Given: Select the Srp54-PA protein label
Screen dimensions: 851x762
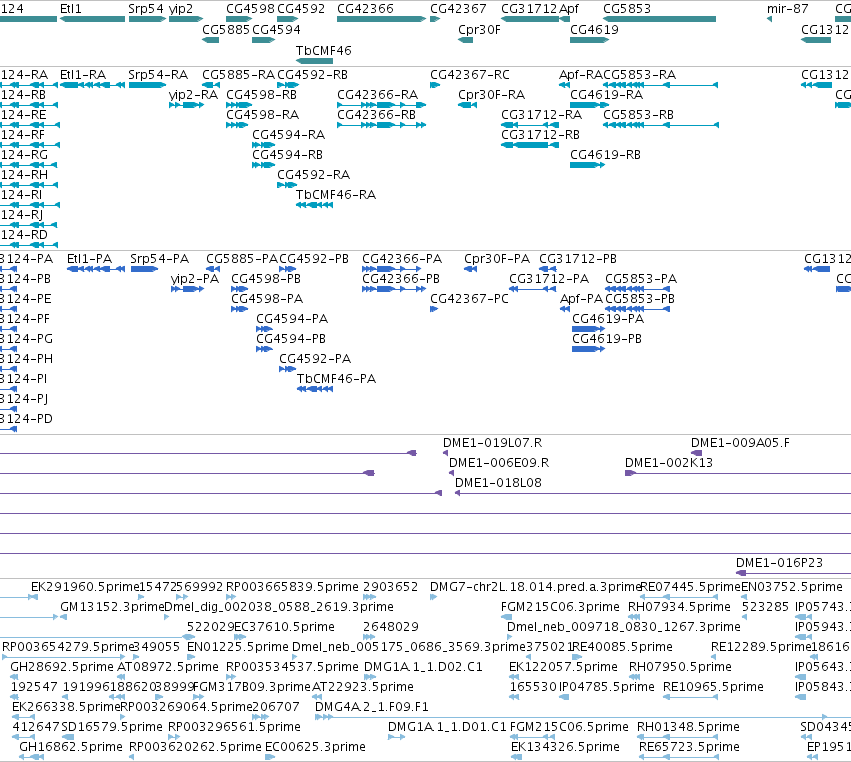Looking at the screenshot, I should tap(160, 259).
